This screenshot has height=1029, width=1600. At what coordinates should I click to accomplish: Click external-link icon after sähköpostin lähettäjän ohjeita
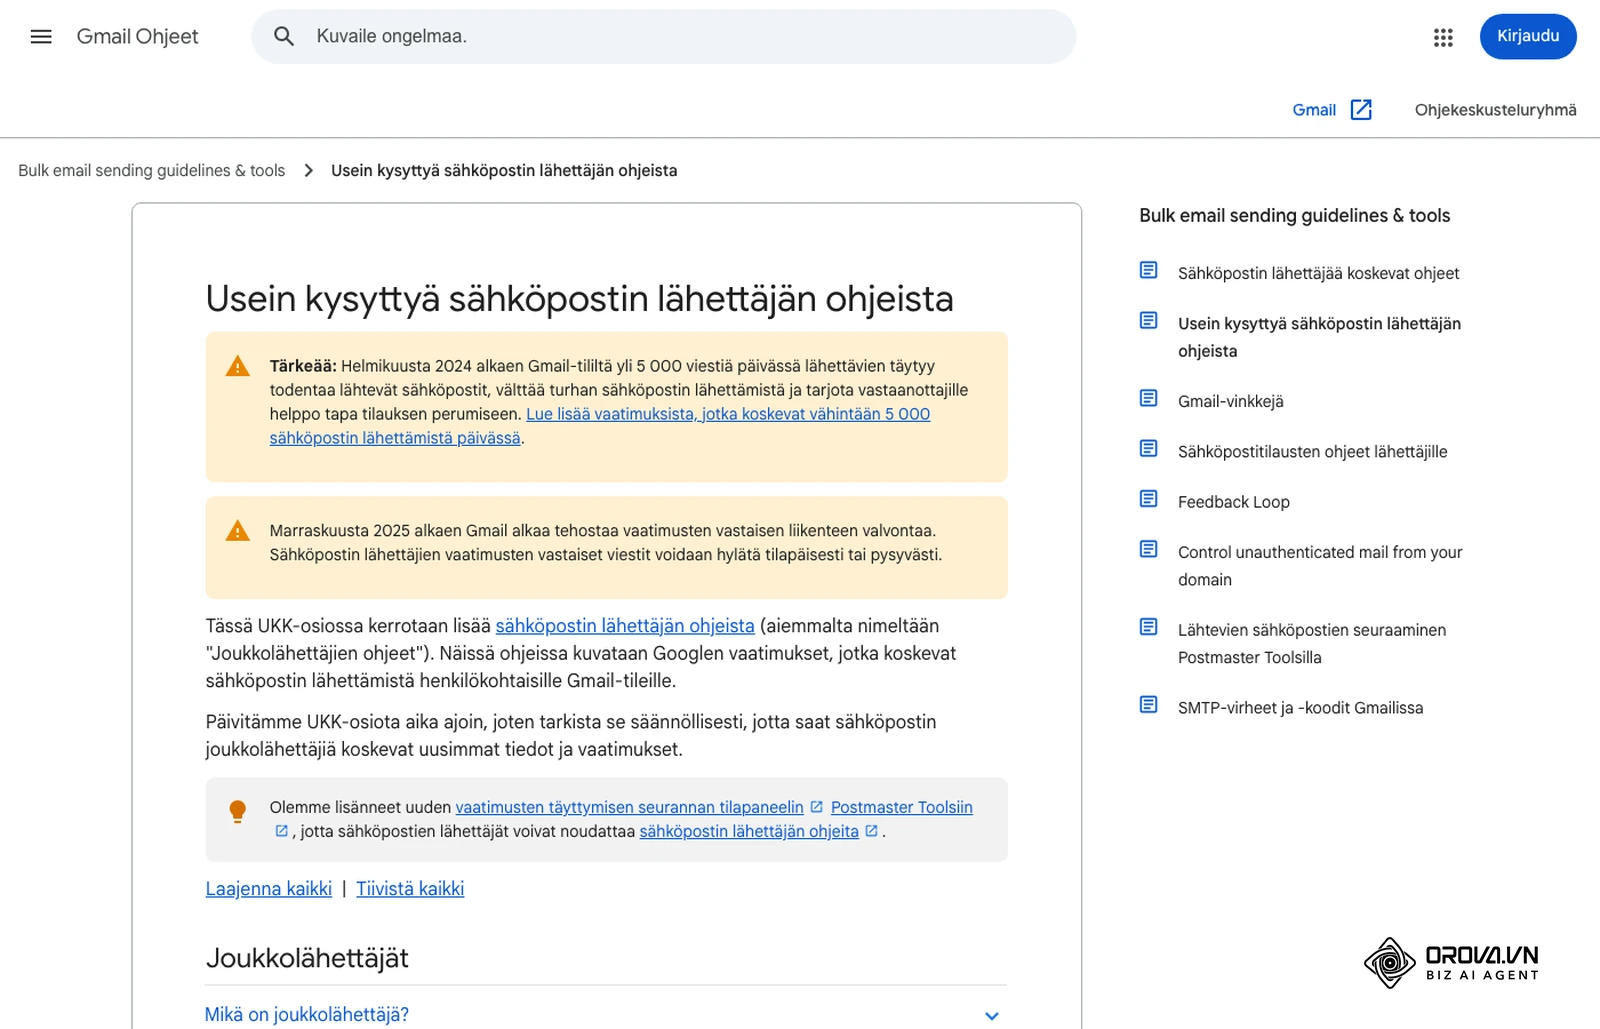click(872, 831)
